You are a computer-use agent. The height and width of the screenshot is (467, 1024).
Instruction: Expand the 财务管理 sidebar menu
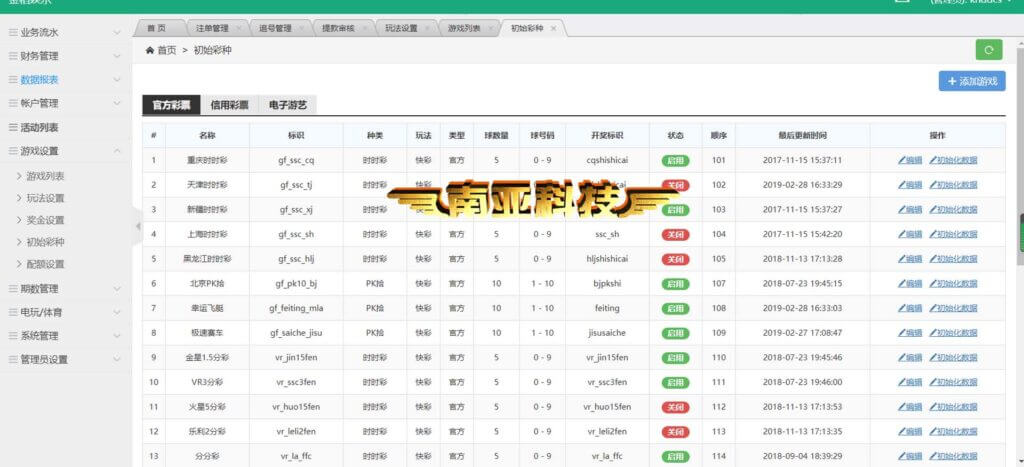65,56
